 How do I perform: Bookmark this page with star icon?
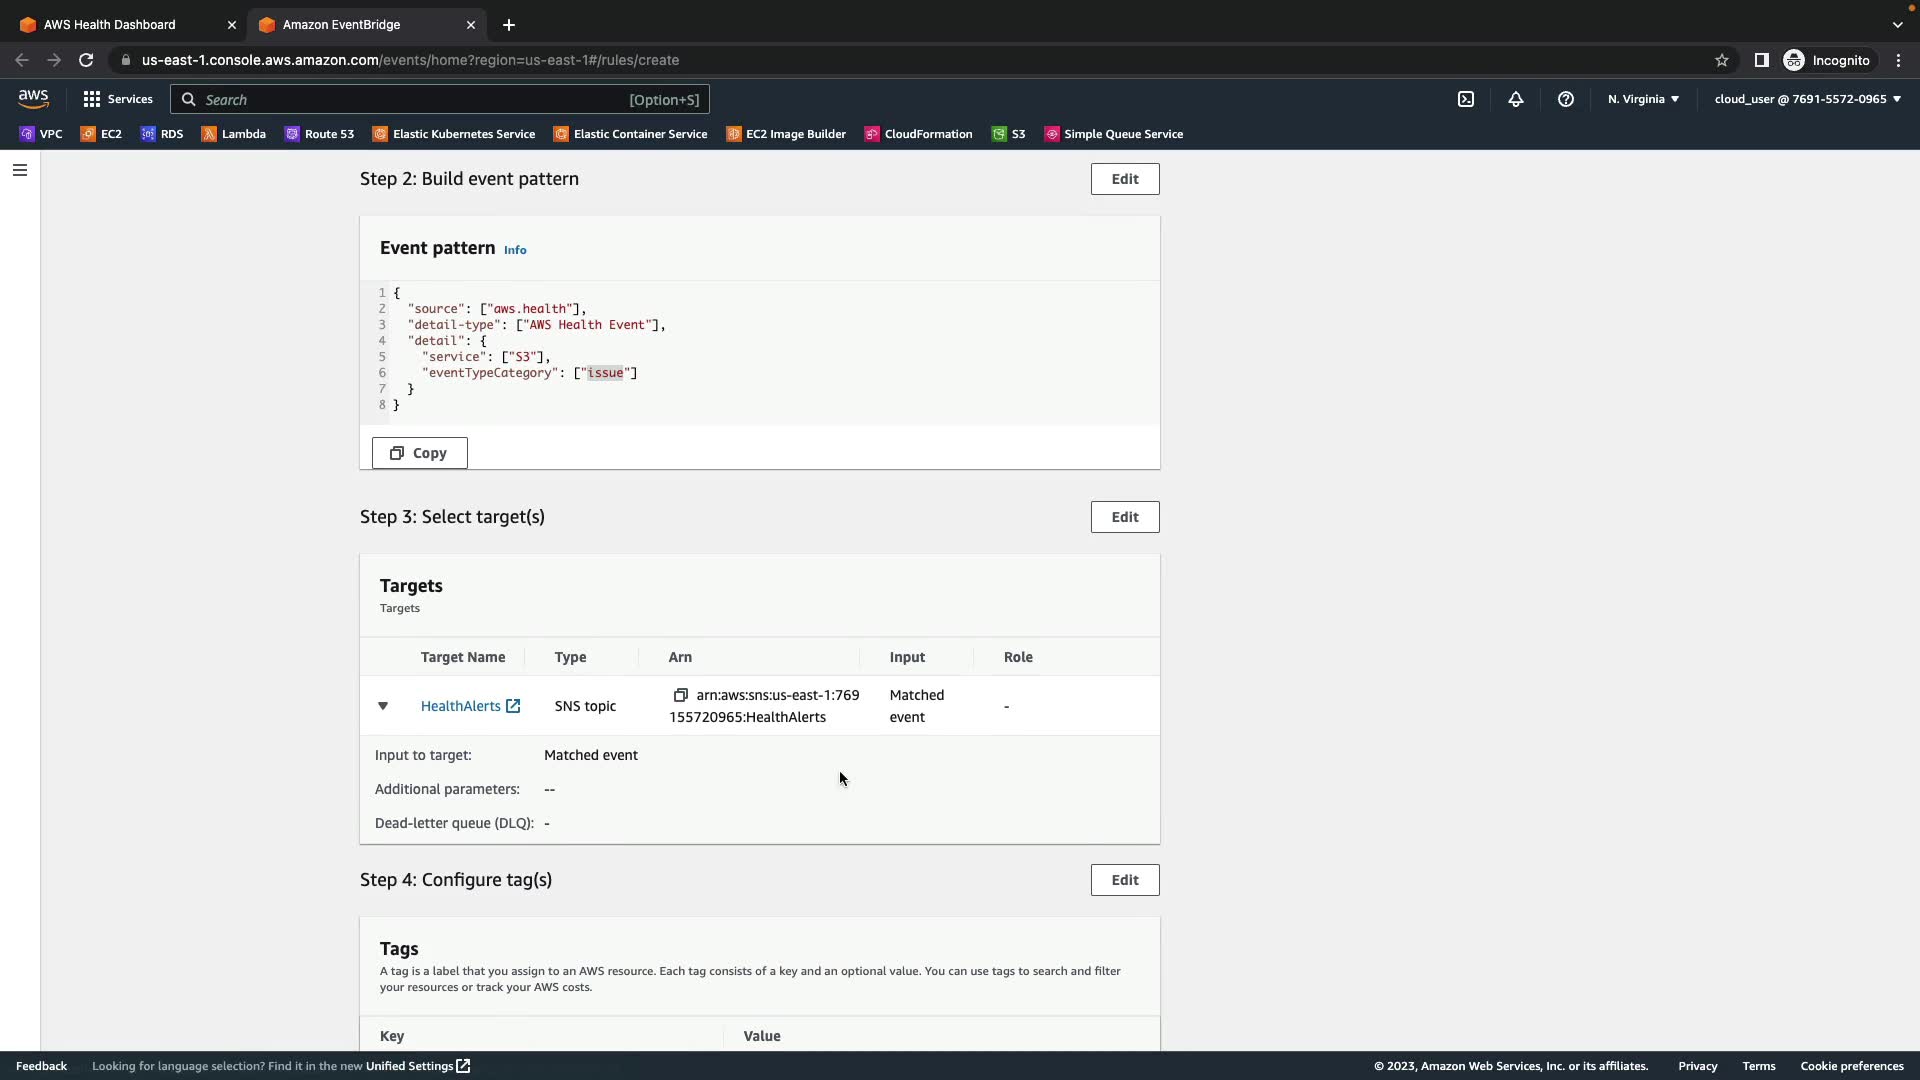click(x=1722, y=60)
